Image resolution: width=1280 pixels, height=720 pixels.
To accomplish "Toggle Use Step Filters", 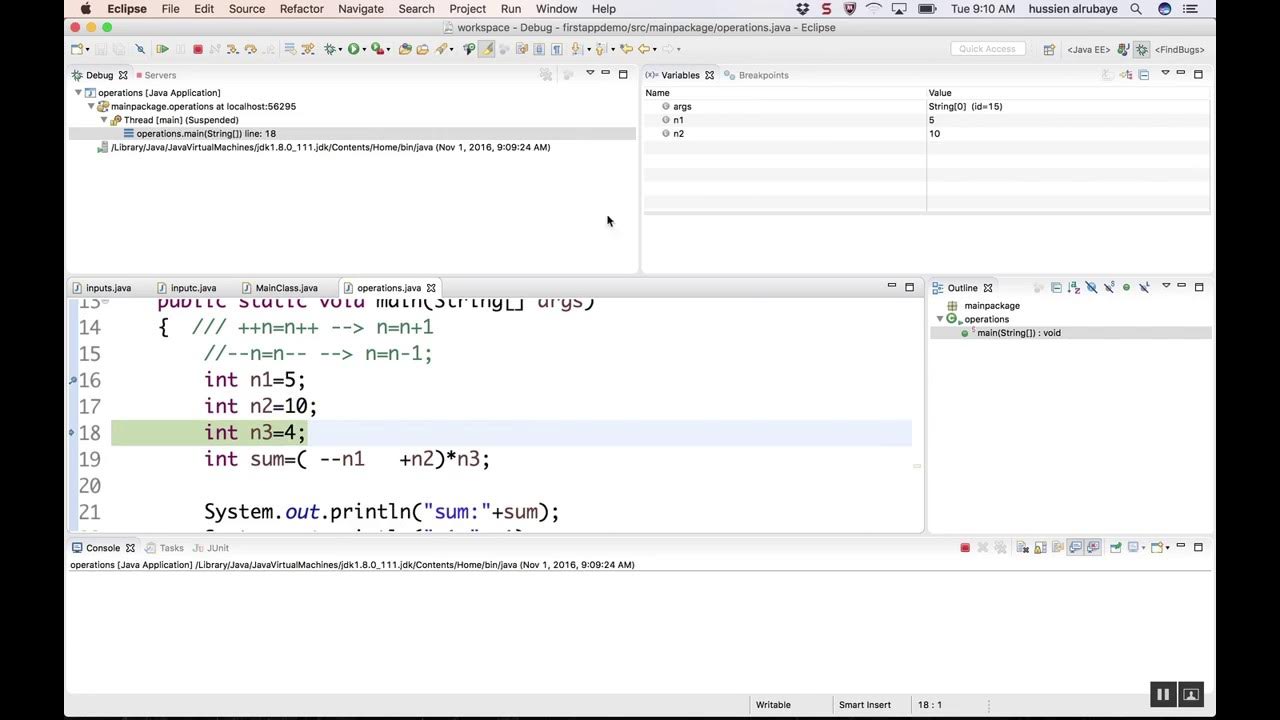I will [x=307, y=49].
